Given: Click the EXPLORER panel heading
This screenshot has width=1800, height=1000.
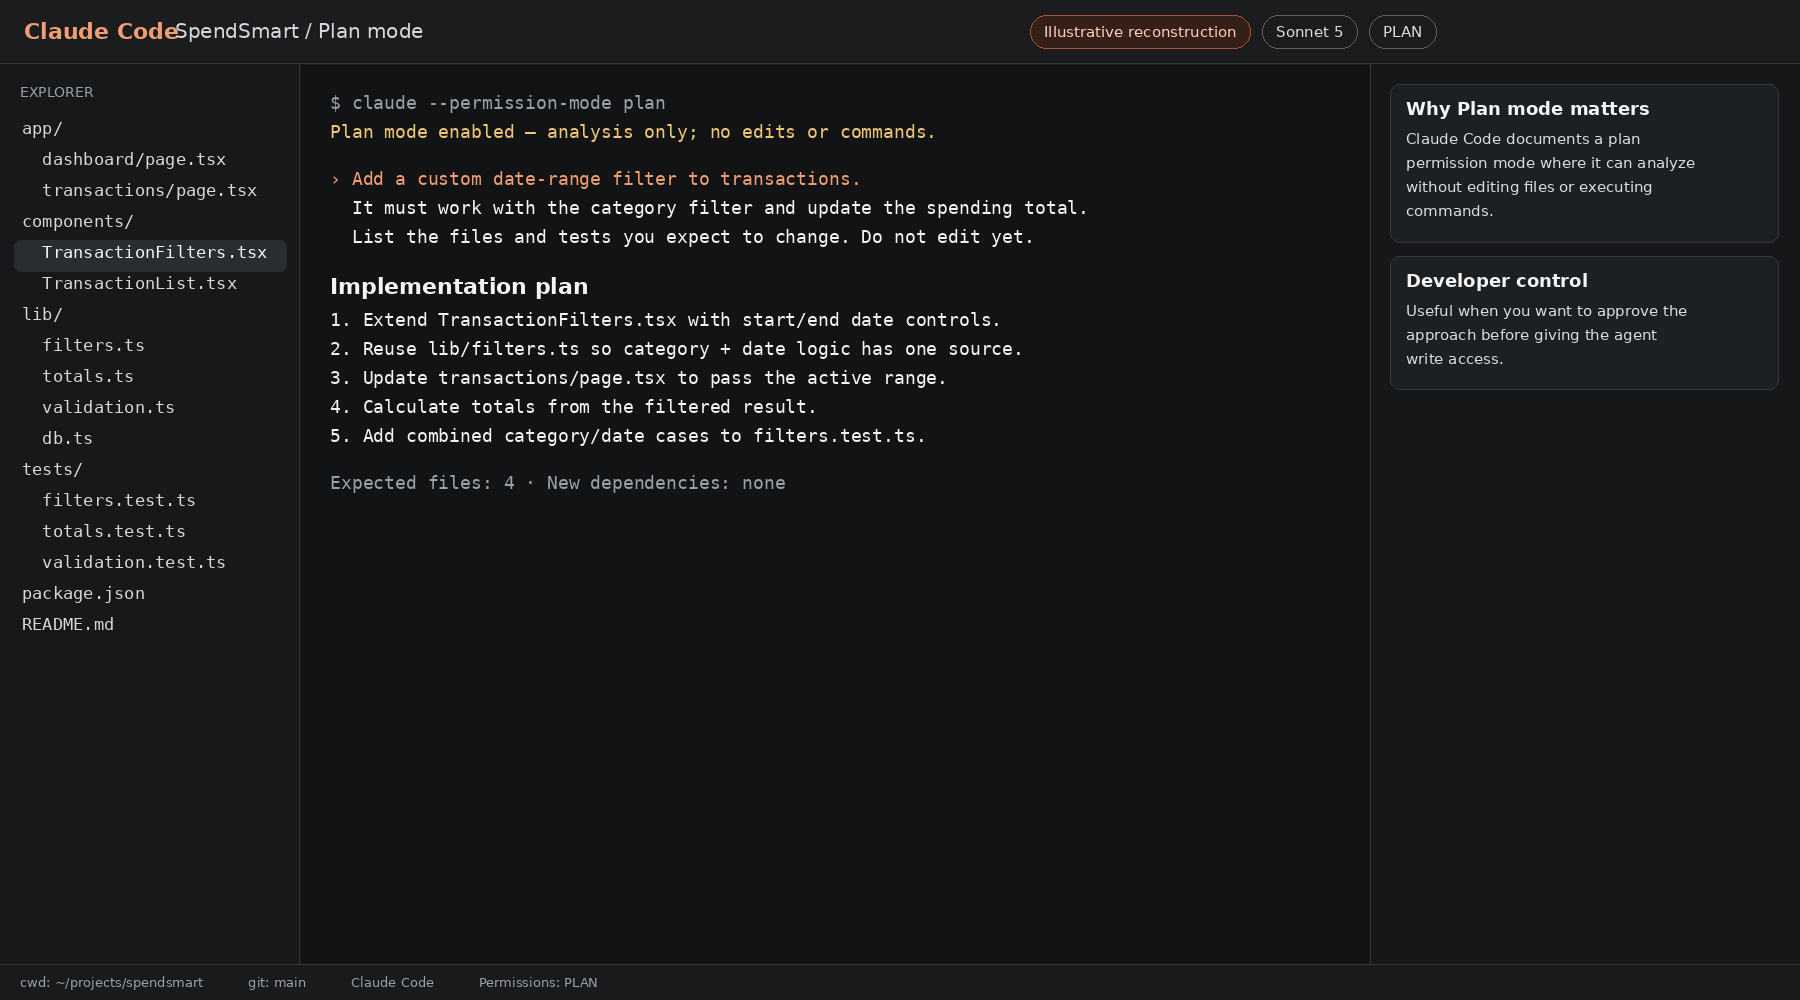Looking at the screenshot, I should click(57, 92).
